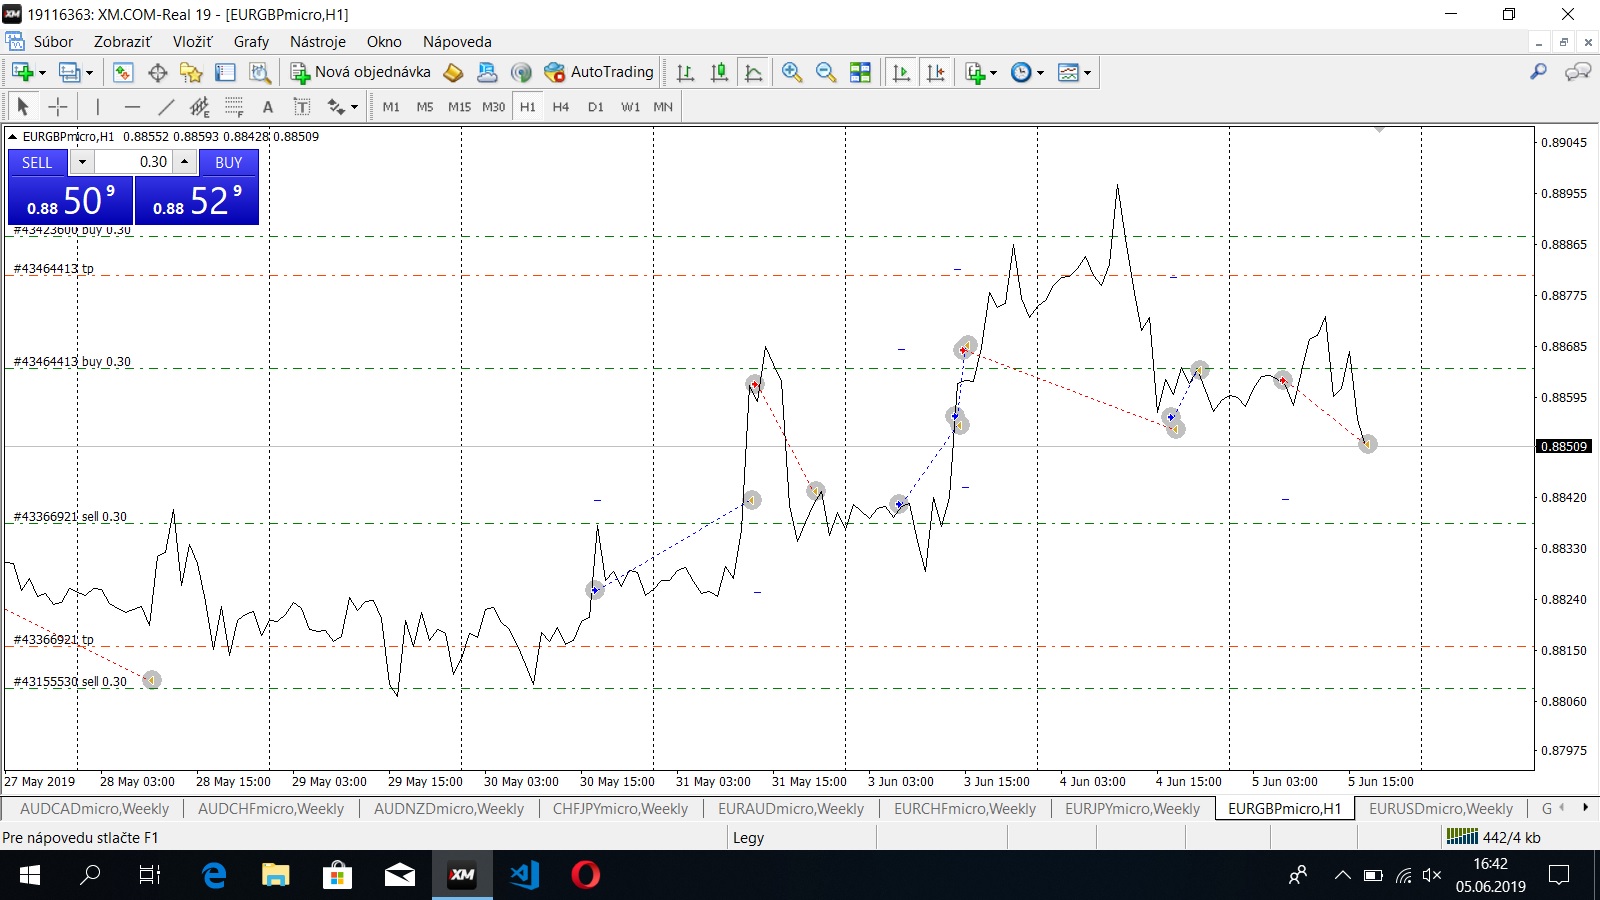Switch timeframe to M30
Screen dimensions: 1600x900
[494, 106]
